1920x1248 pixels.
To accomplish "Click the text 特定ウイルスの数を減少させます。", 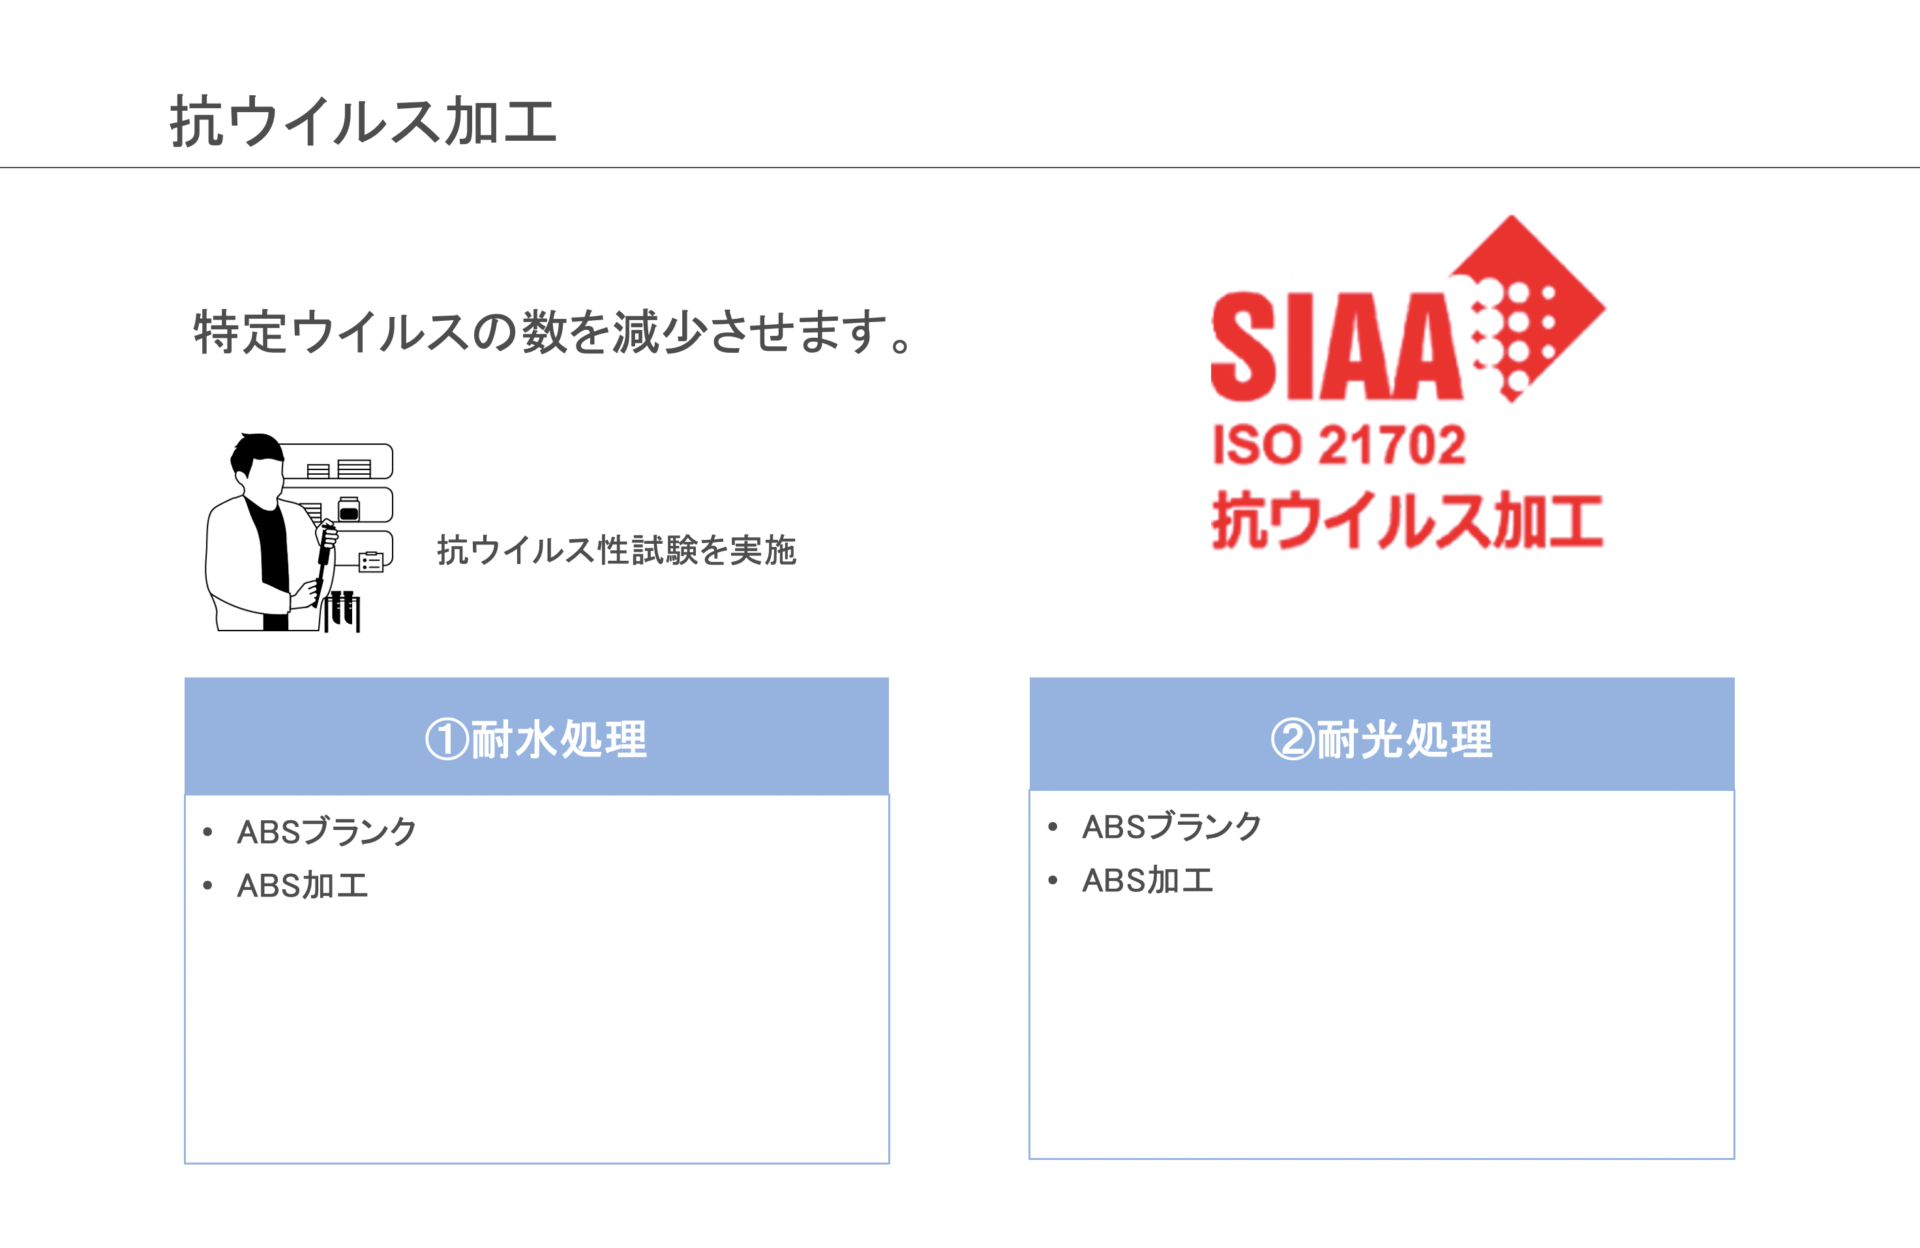I will [x=555, y=332].
